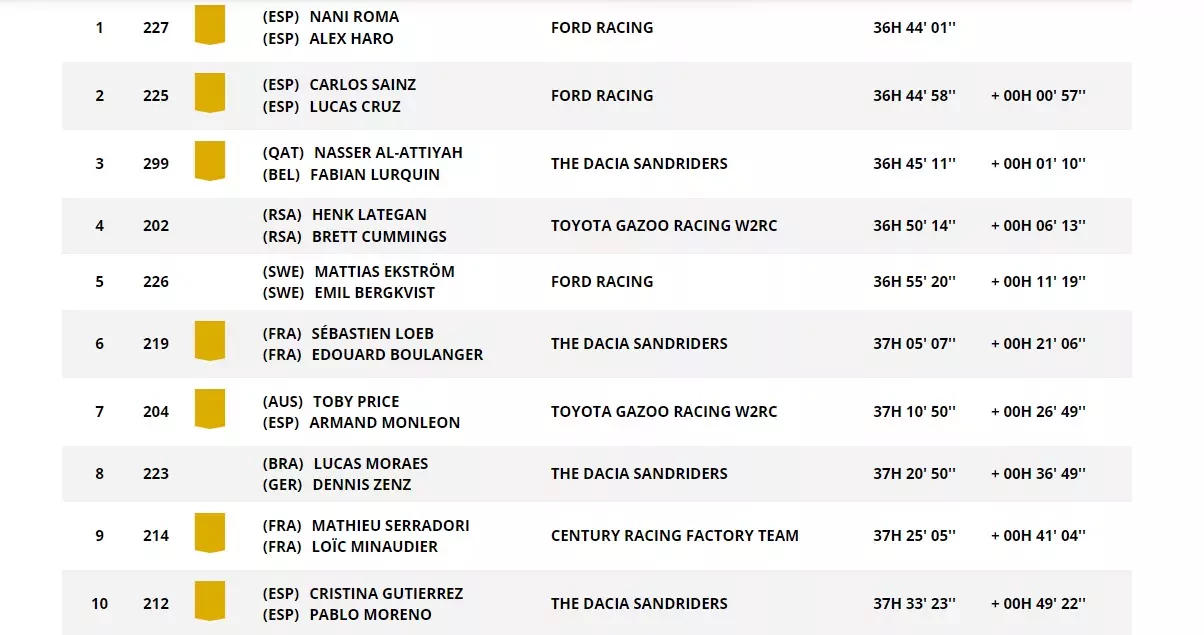Viewport: 1204px width, 635px height.
Task: Open co-driver Fabian Lurquin
Action: coord(375,175)
